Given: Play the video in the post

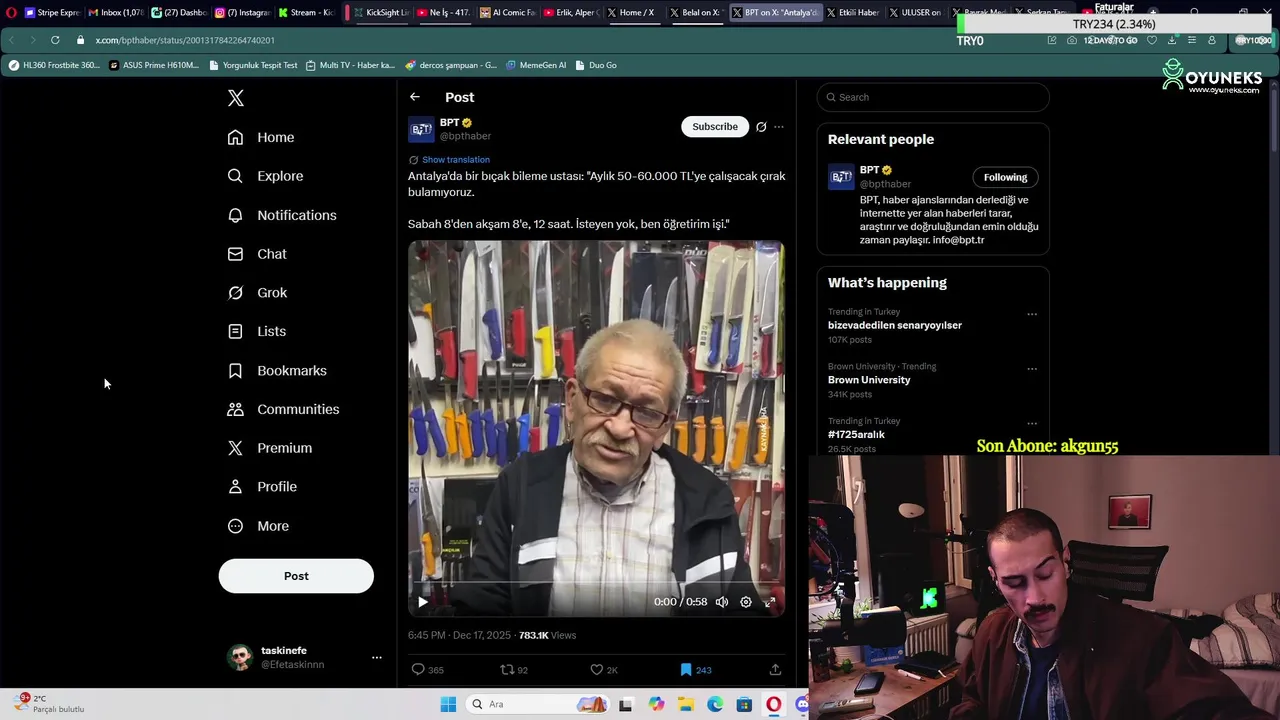Looking at the screenshot, I should pyautogui.click(x=423, y=602).
